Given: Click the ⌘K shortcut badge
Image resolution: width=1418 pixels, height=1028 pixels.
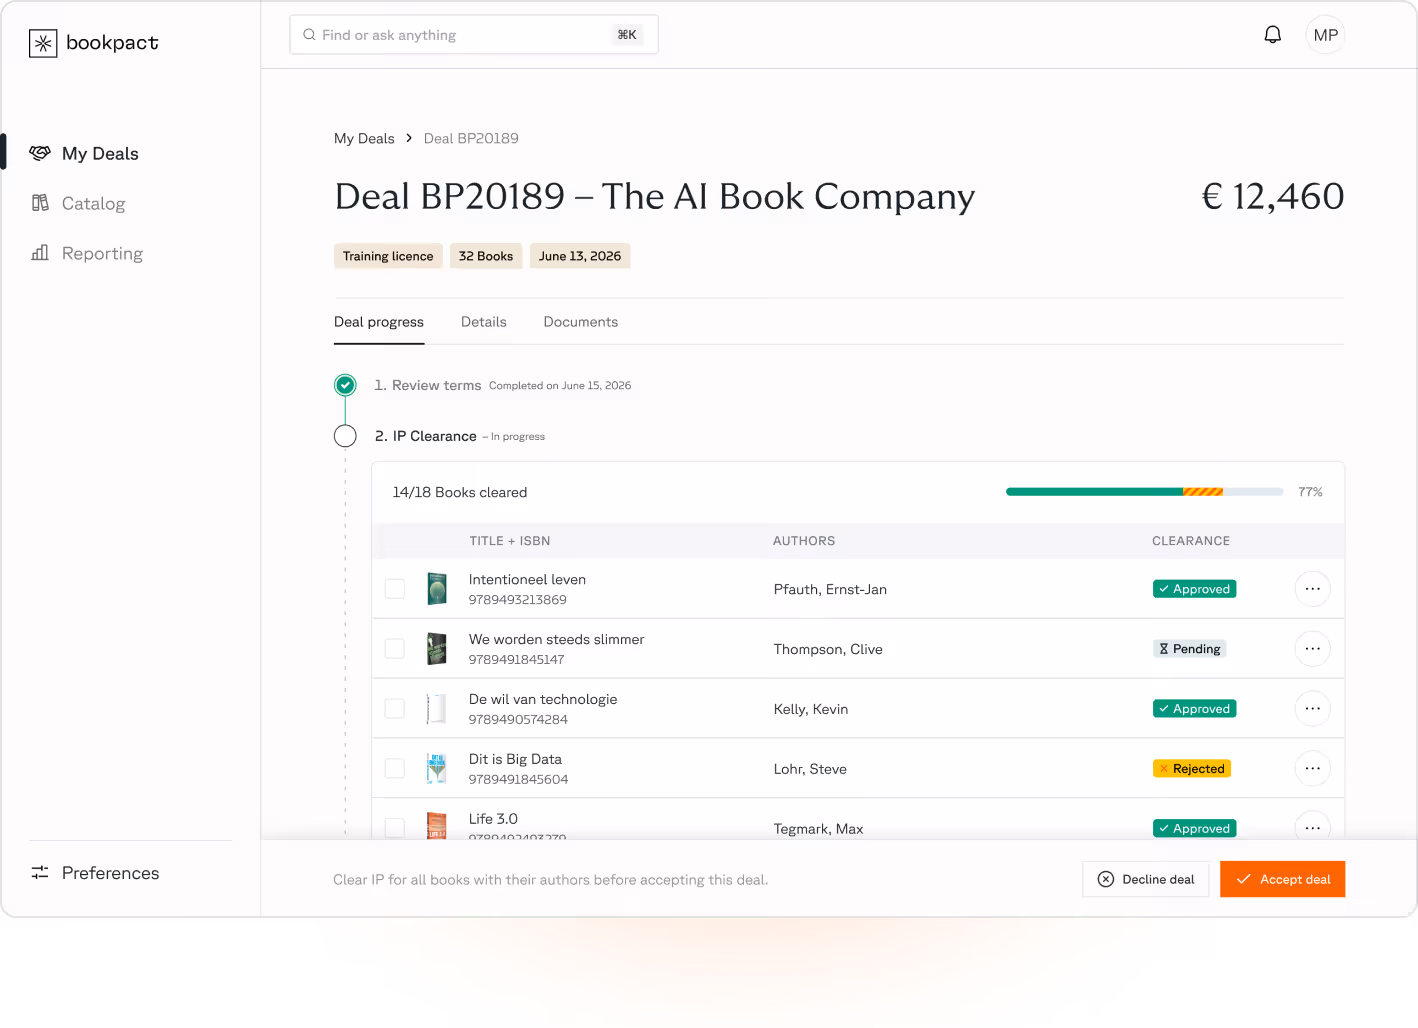Looking at the screenshot, I should (x=627, y=35).
